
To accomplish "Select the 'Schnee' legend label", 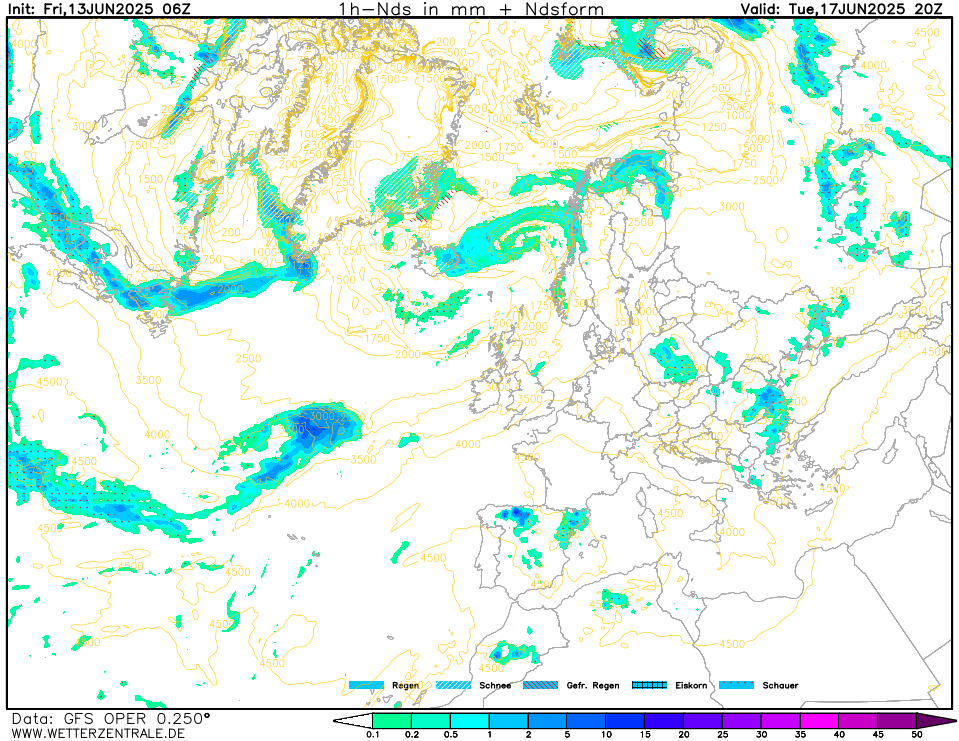I will pyautogui.click(x=495, y=685).
